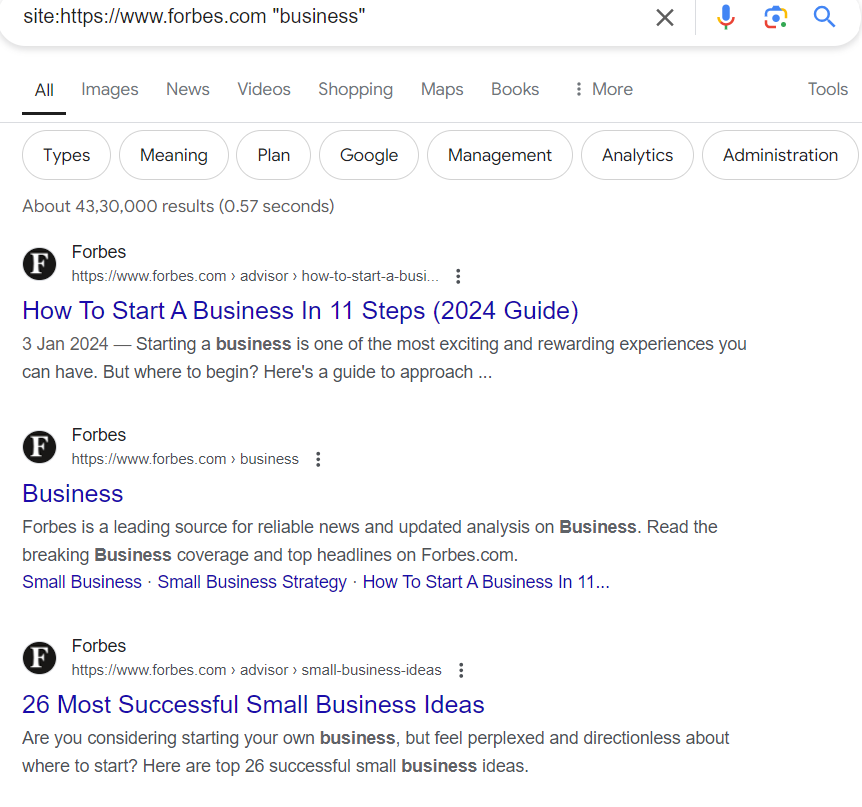Open options menu for Forbes Business result
This screenshot has height=807, width=862.
pyautogui.click(x=318, y=459)
